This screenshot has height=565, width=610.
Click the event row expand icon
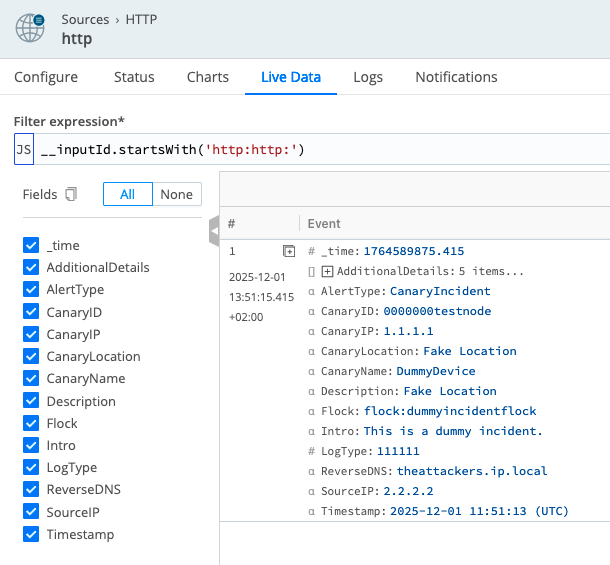click(289, 251)
